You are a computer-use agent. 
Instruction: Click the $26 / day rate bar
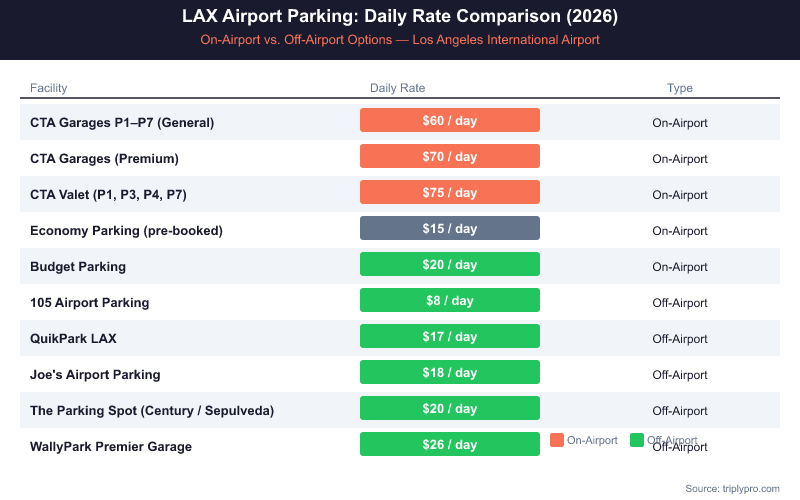[449, 444]
